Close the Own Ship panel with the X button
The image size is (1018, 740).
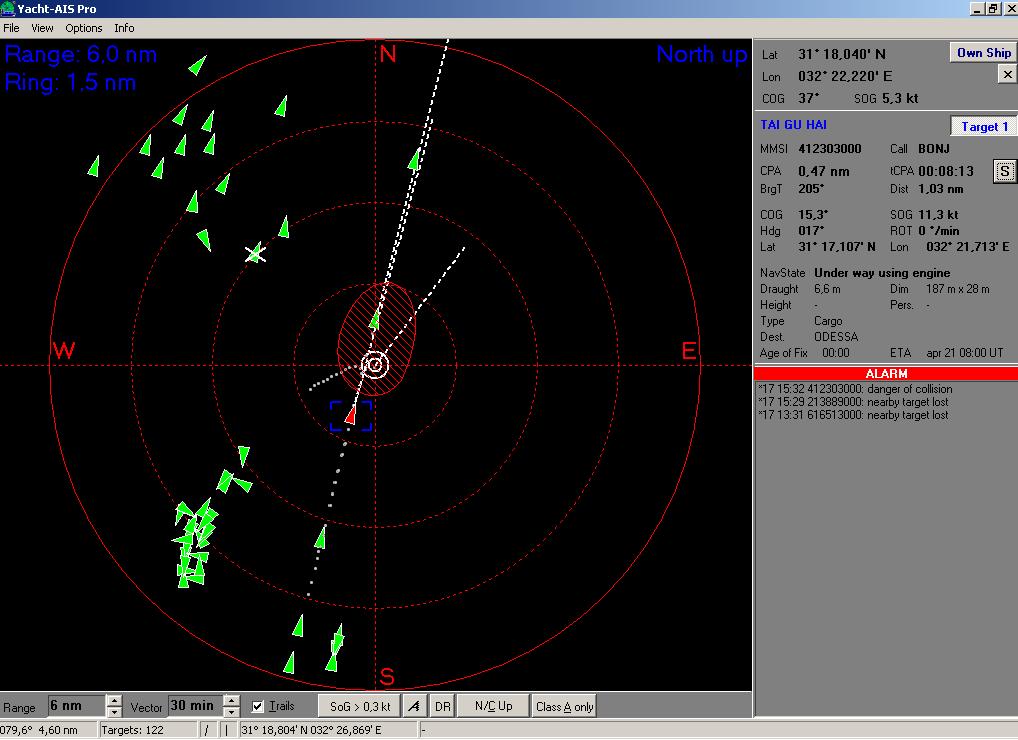tap(1007, 75)
